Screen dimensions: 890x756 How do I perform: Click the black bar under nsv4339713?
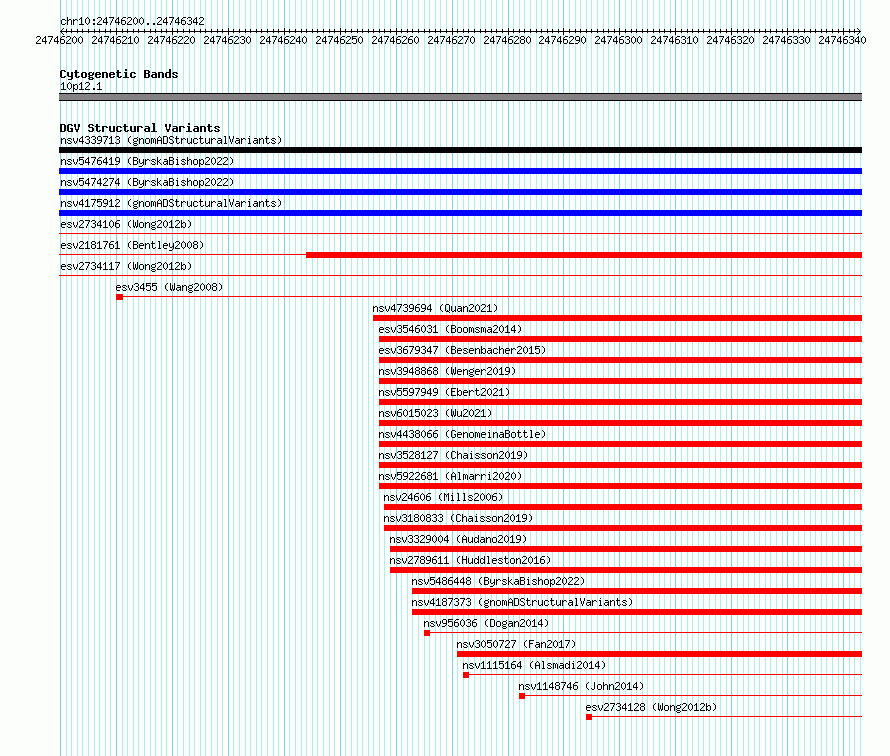click(x=460, y=150)
